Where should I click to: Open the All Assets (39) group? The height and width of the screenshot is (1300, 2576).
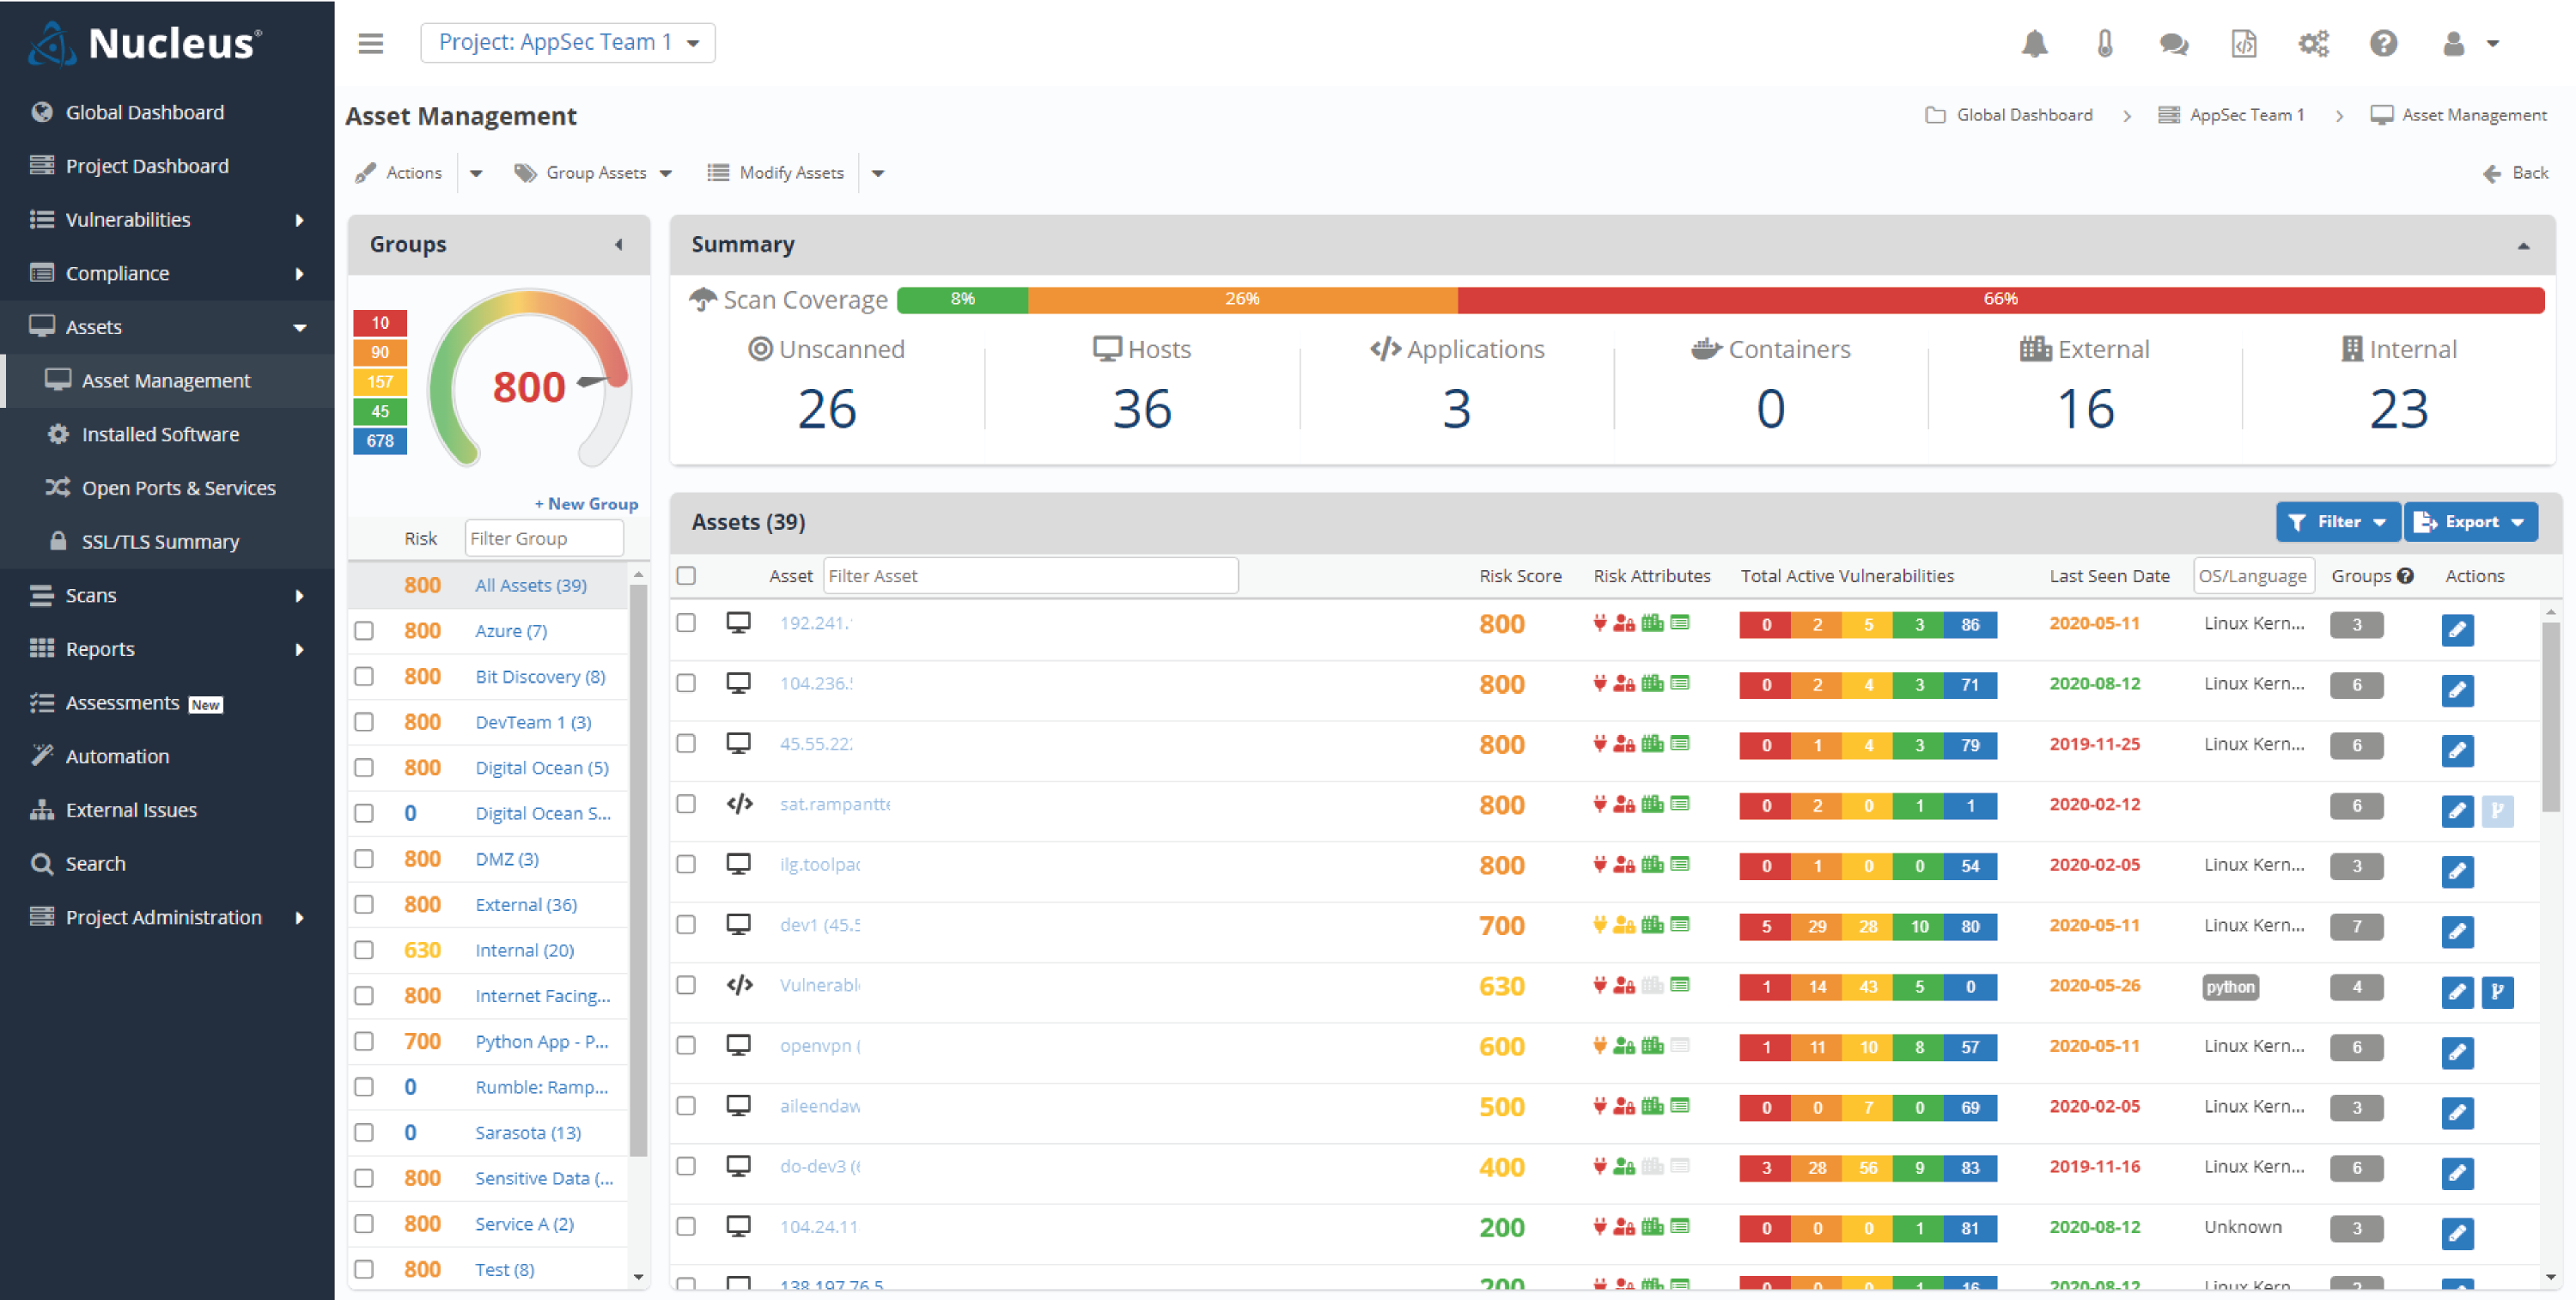(x=531, y=585)
